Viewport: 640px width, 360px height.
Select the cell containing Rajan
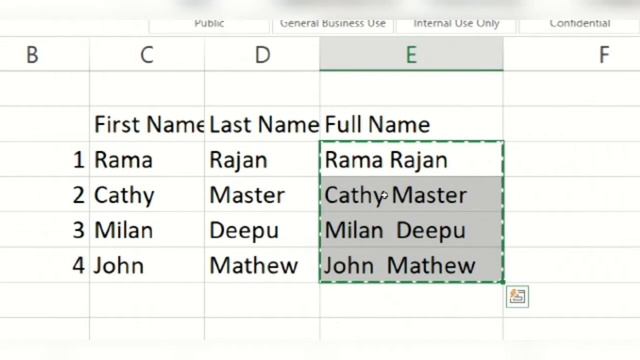[x=262, y=160]
